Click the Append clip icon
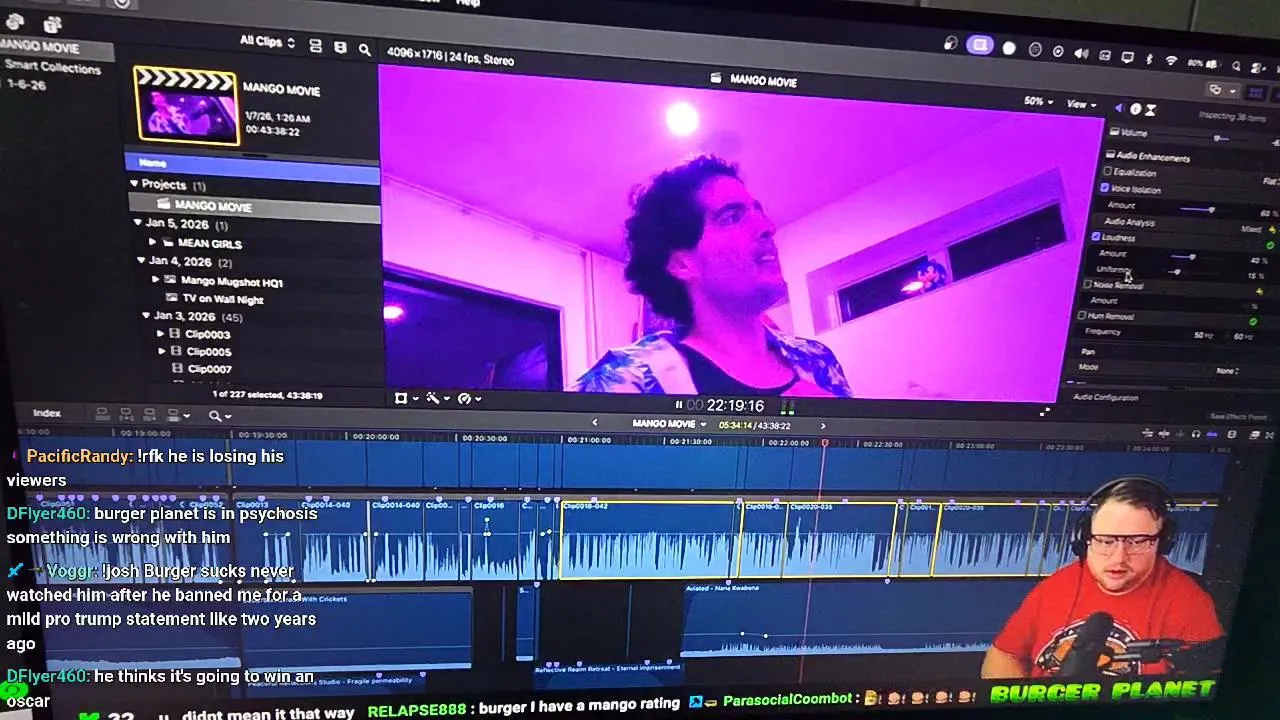The width and height of the screenshot is (1280, 720). [150, 414]
